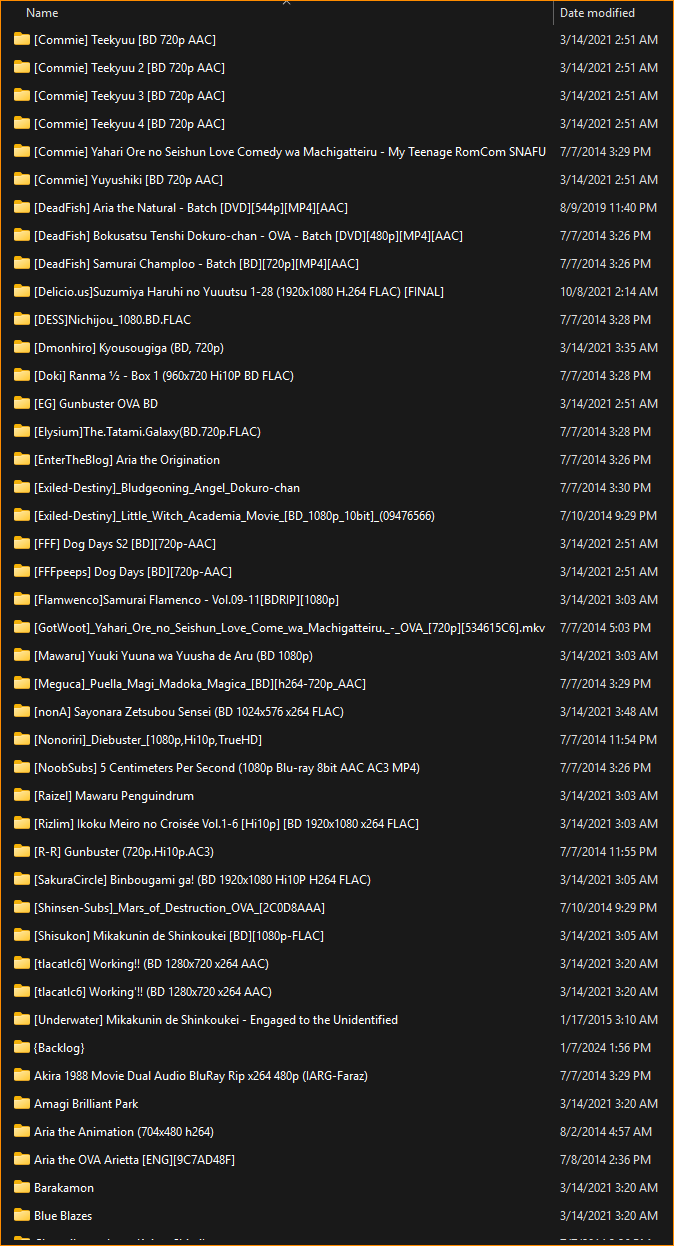Select the [R-R] Gunbuster (720p.Hi10p.AC3) name
Viewport: 674px width, 1246px height.
pos(124,852)
